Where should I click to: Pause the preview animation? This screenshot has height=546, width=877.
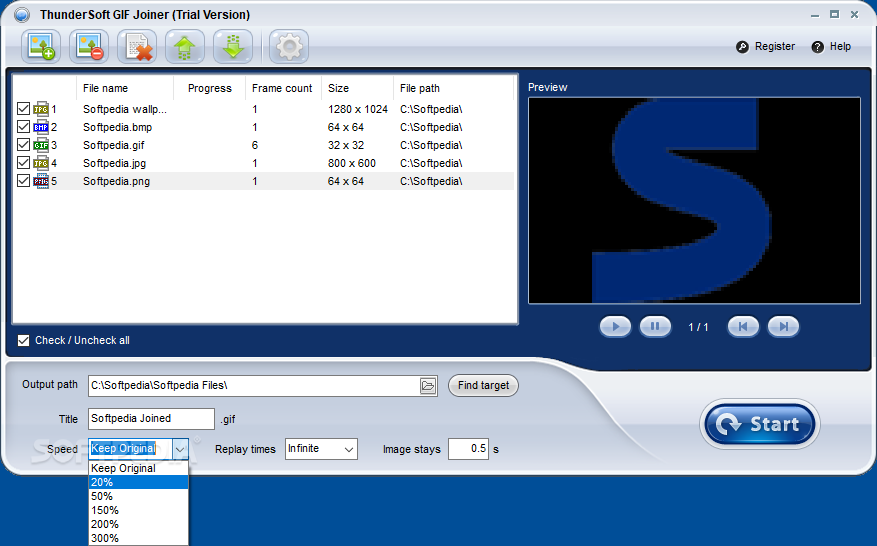pyautogui.click(x=655, y=327)
